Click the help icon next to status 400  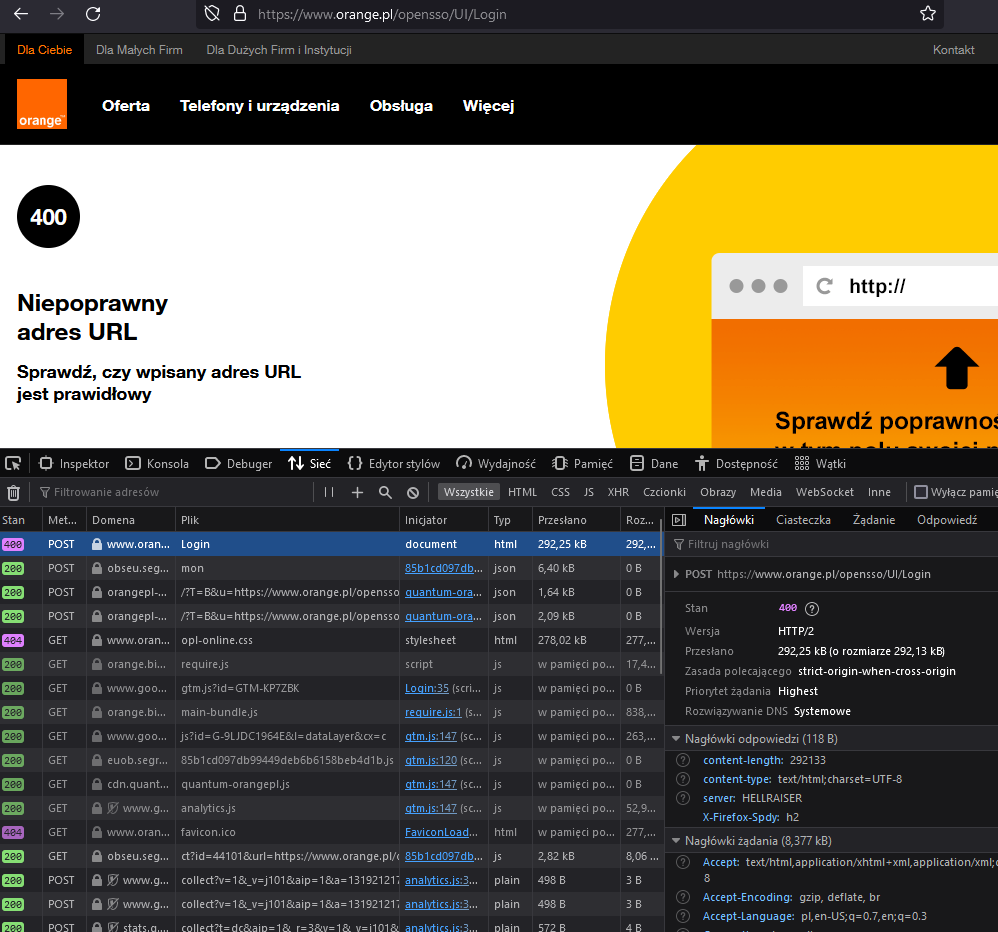pyautogui.click(x=812, y=608)
